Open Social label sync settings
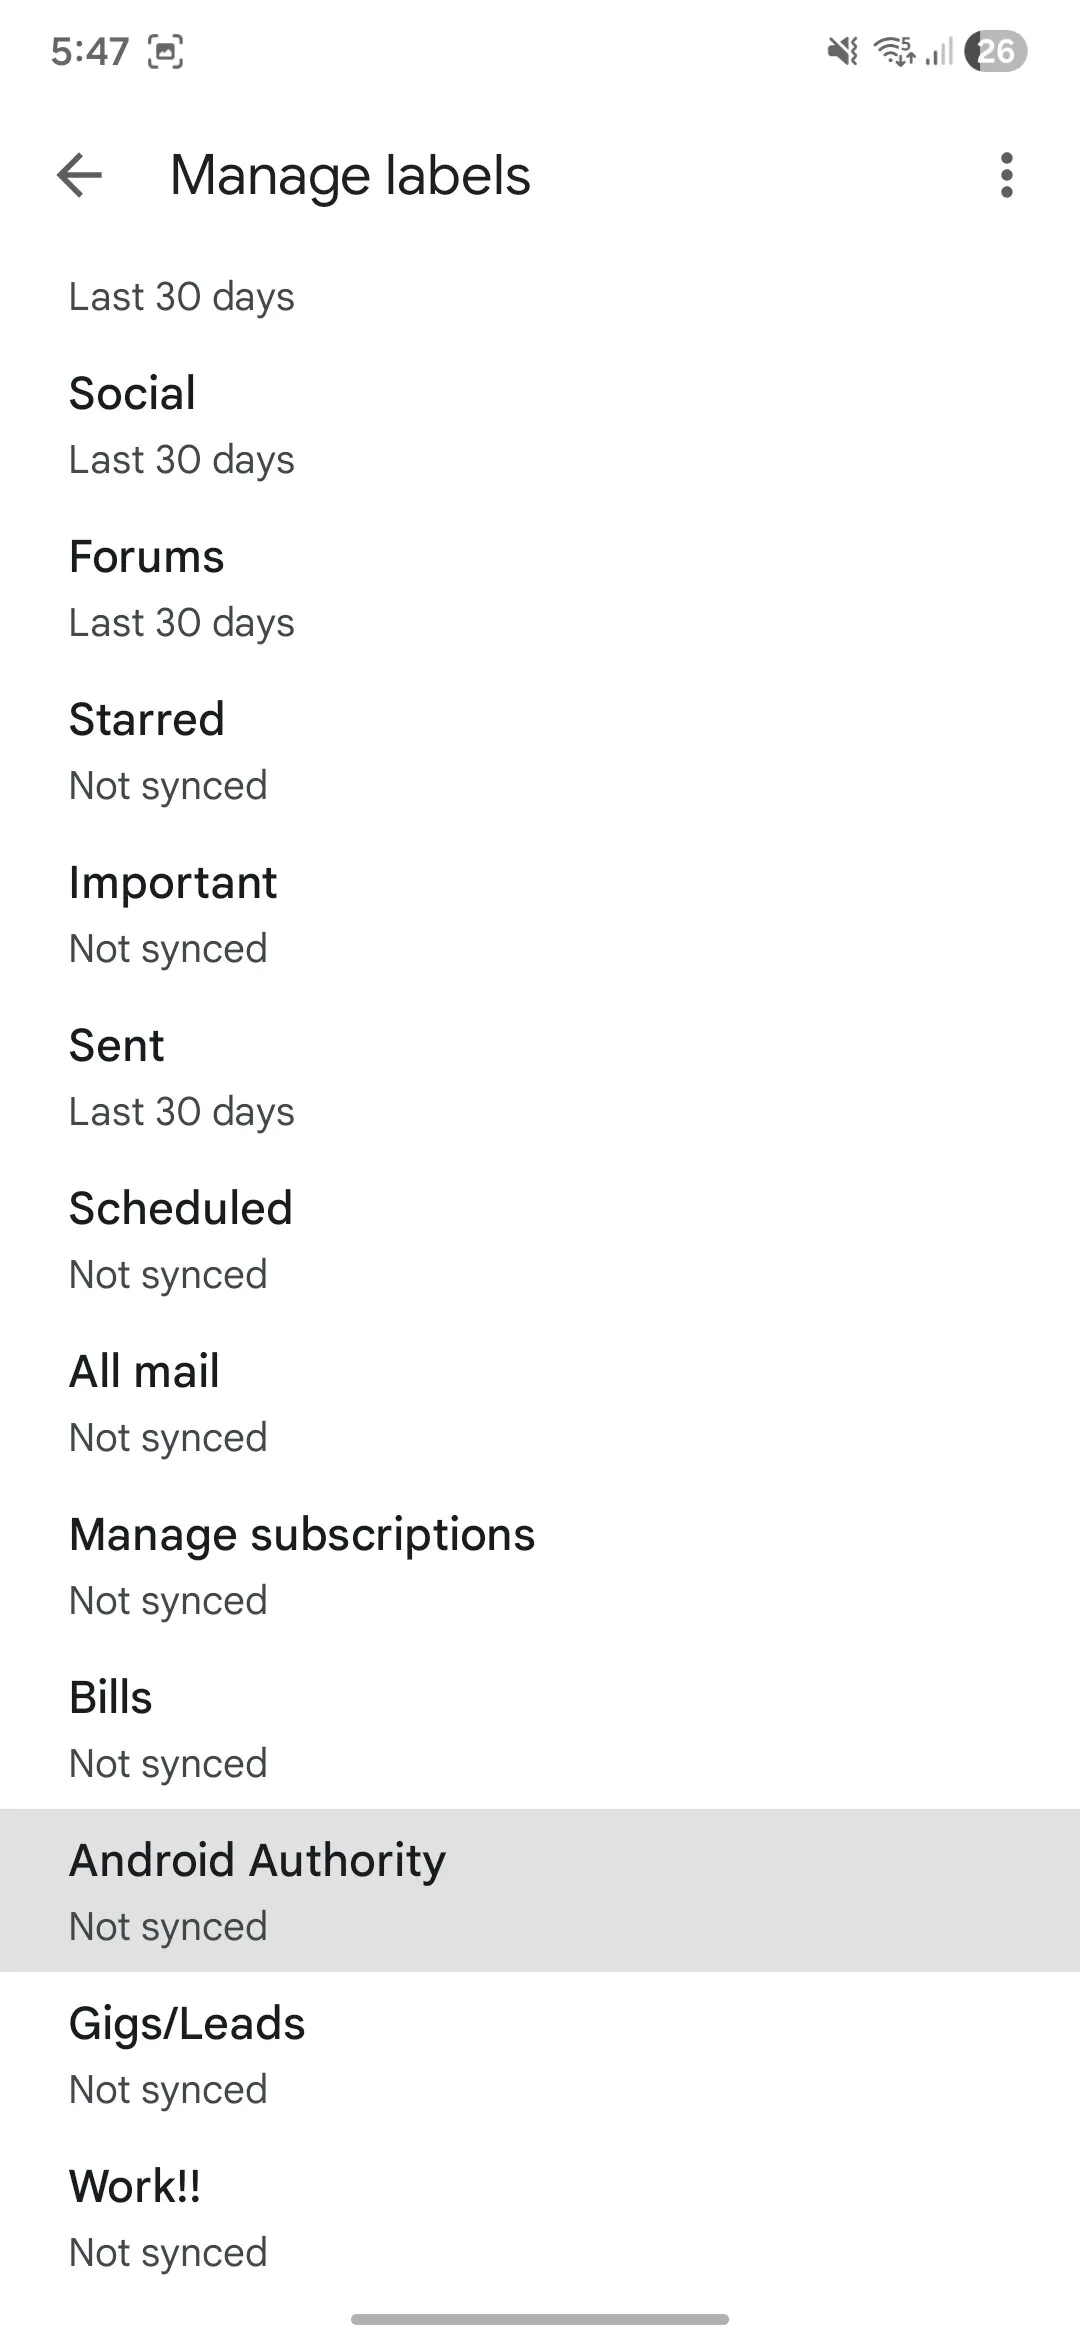The height and width of the screenshot is (2340, 1080). (x=540, y=426)
